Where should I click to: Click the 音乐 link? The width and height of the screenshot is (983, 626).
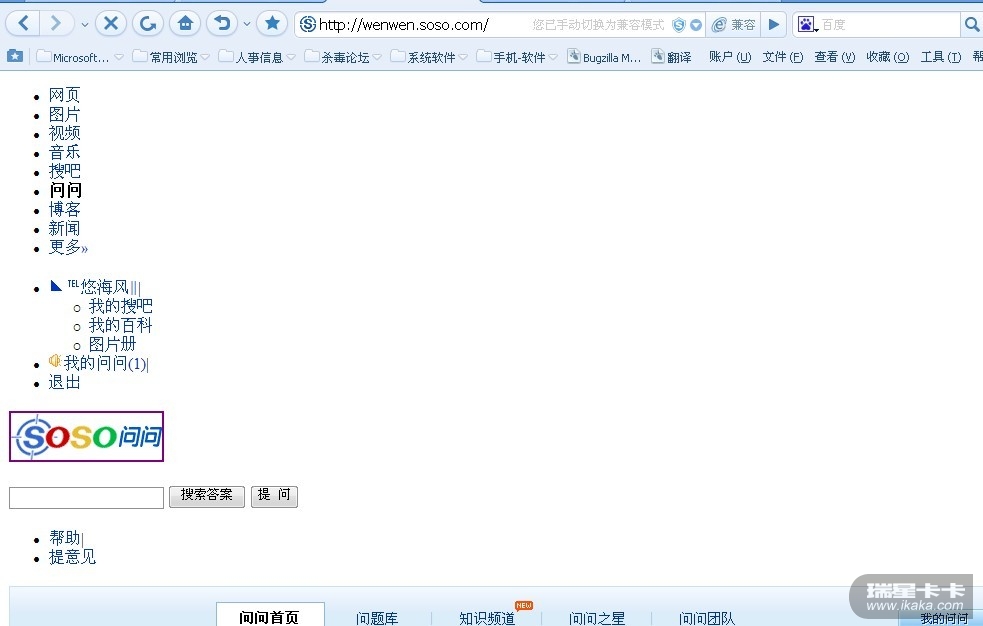(x=64, y=152)
